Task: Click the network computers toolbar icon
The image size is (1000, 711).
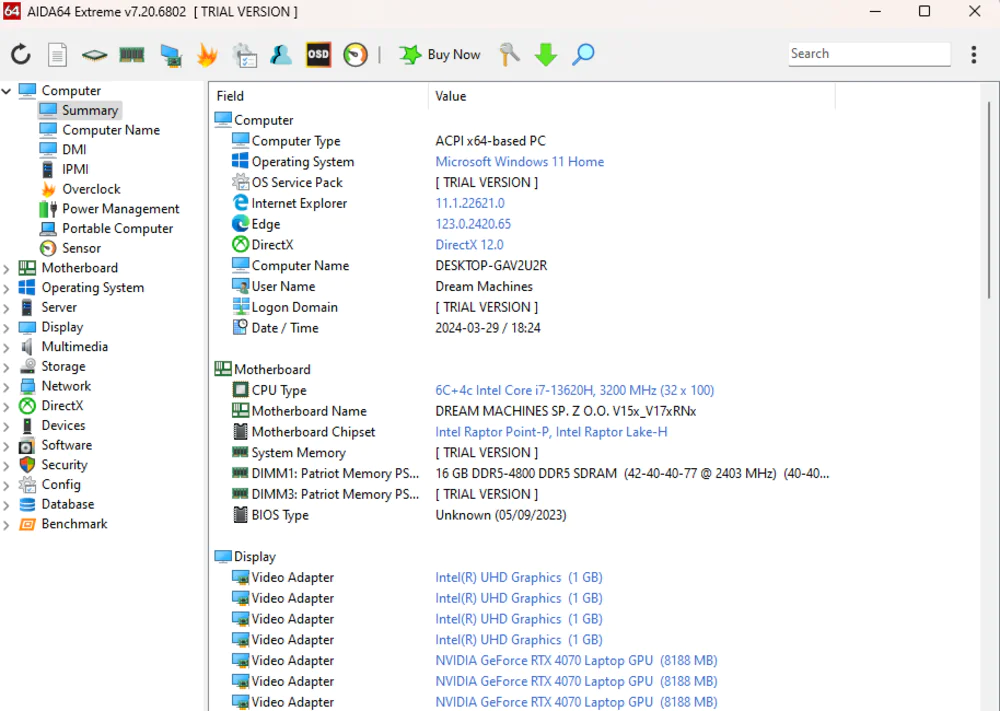Action: [x=170, y=55]
